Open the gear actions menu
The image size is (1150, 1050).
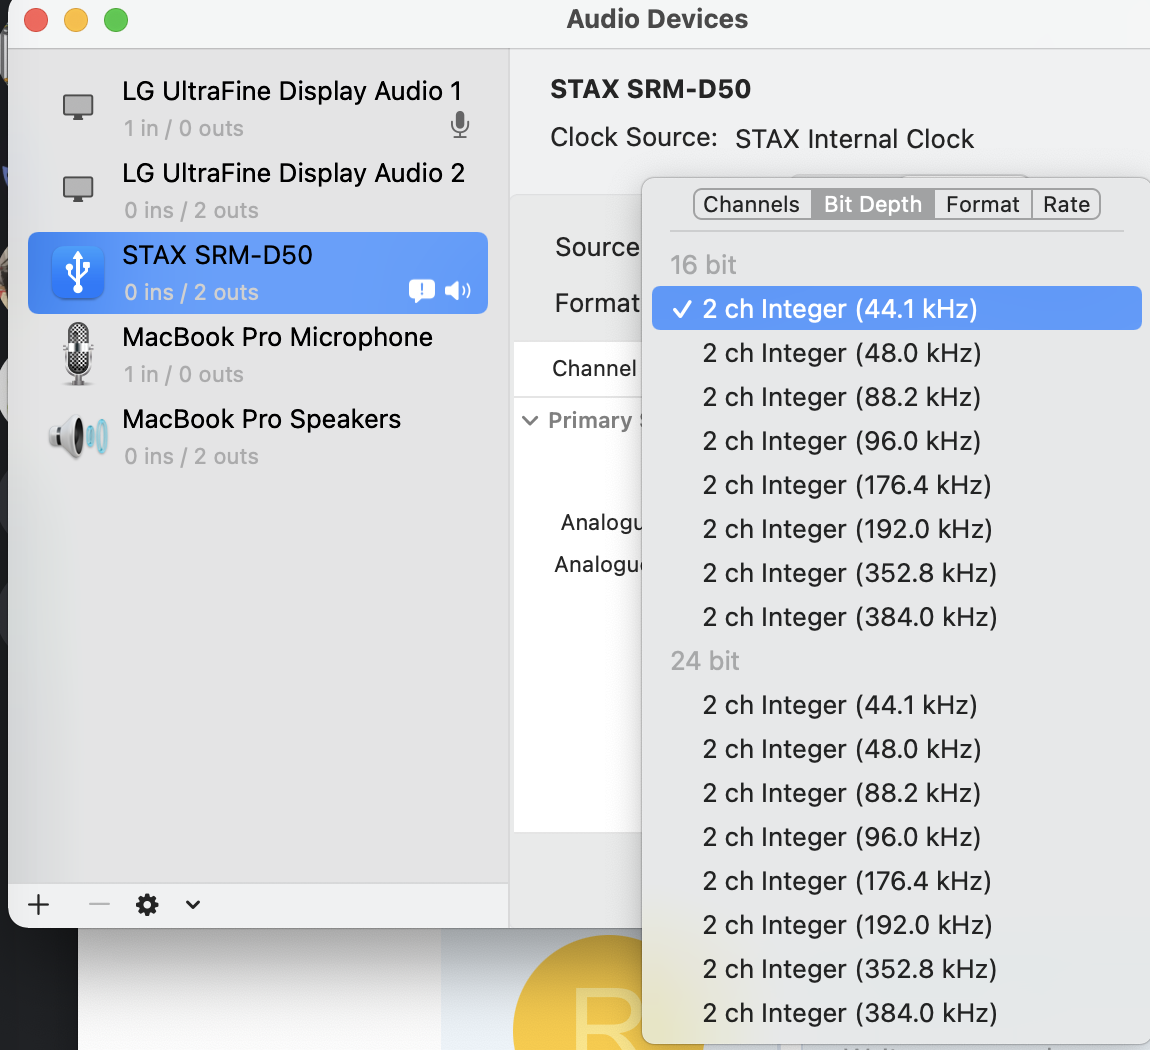(x=147, y=905)
